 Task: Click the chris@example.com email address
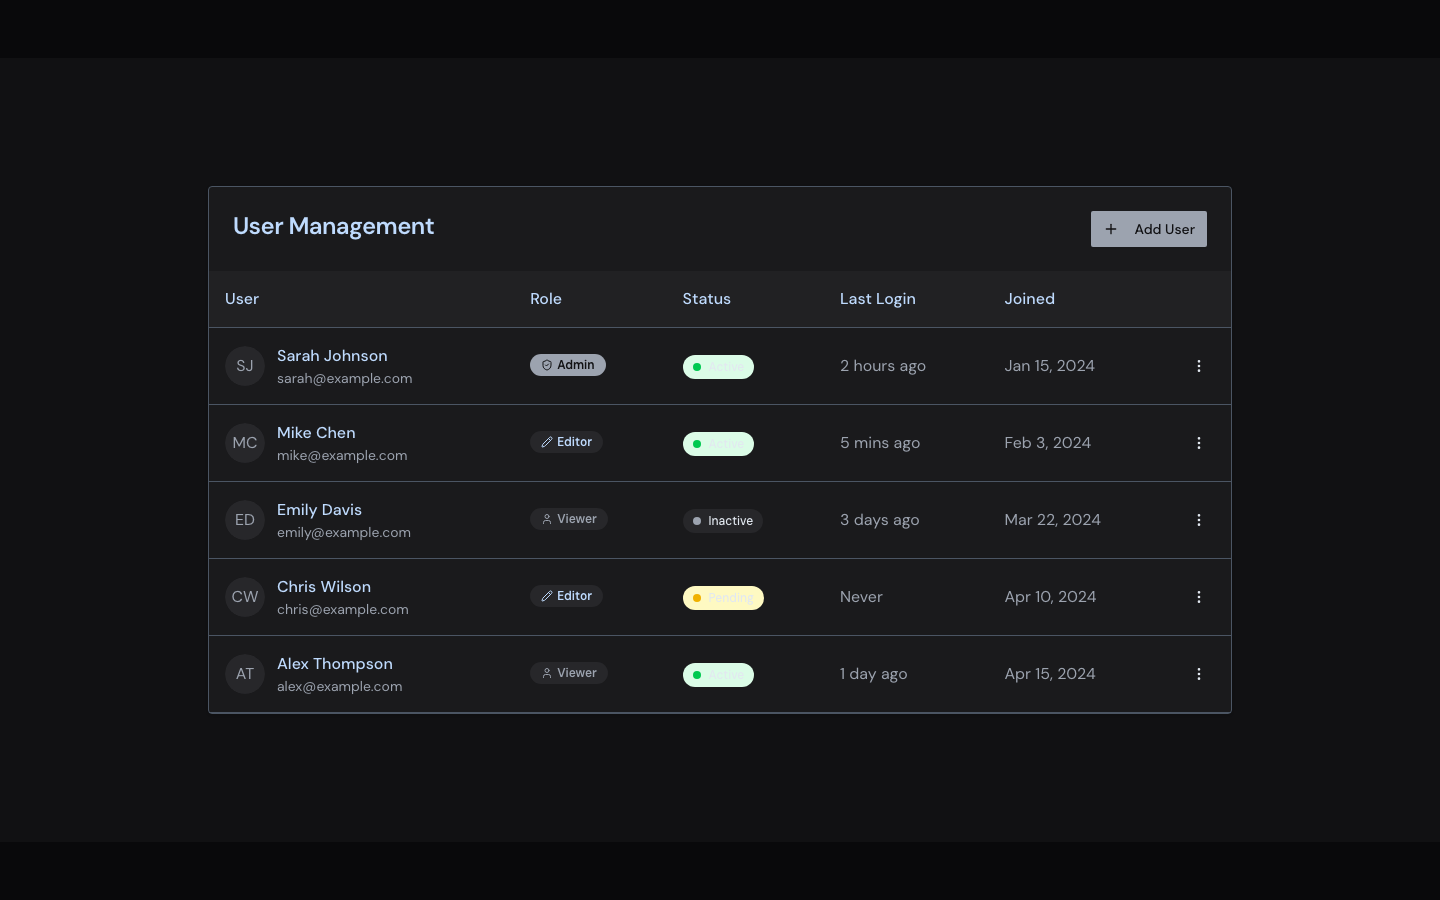[x=342, y=610]
